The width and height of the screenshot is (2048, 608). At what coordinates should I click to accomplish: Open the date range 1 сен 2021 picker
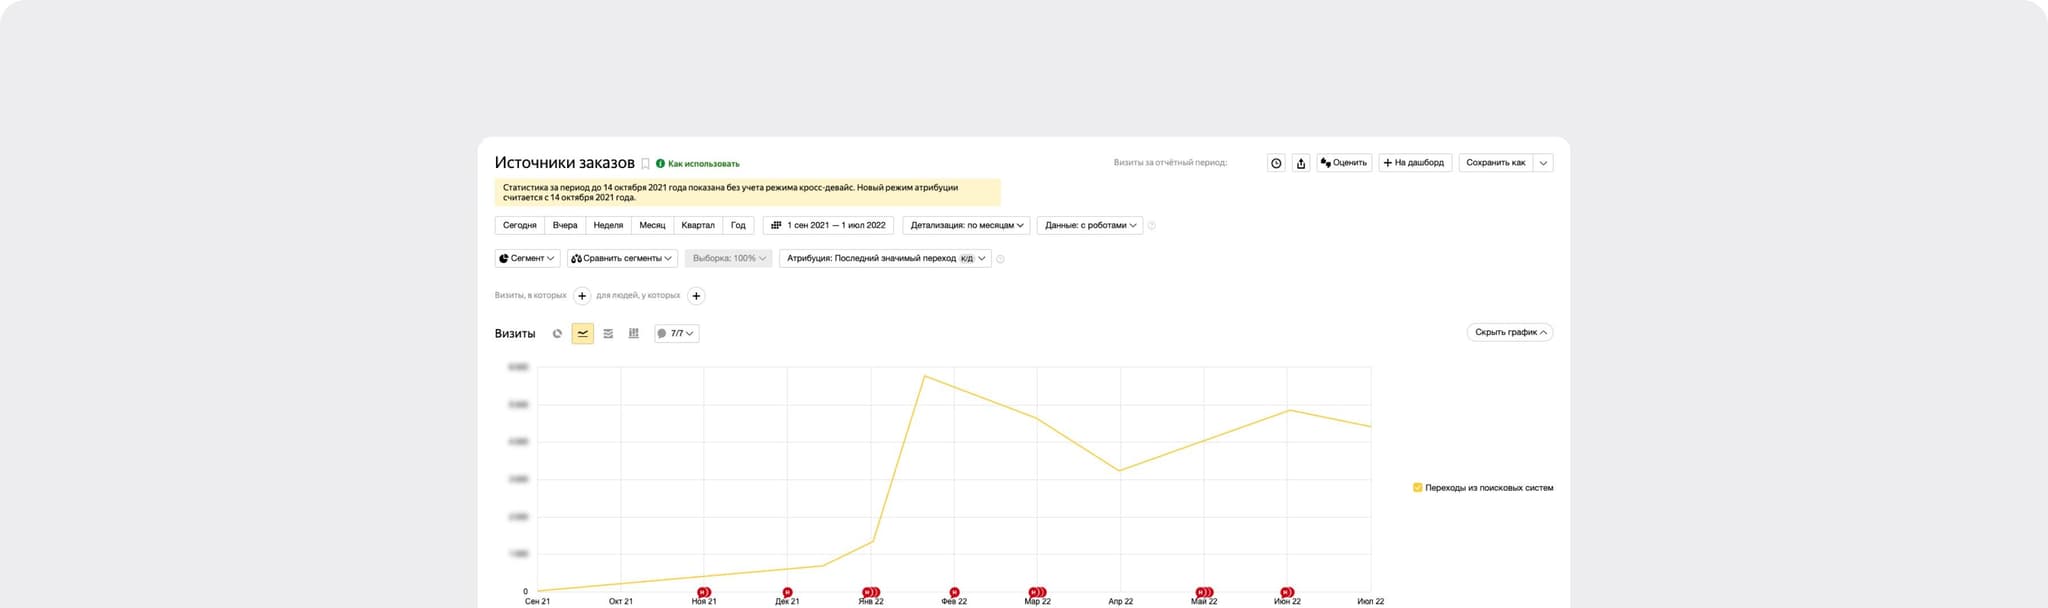click(828, 226)
